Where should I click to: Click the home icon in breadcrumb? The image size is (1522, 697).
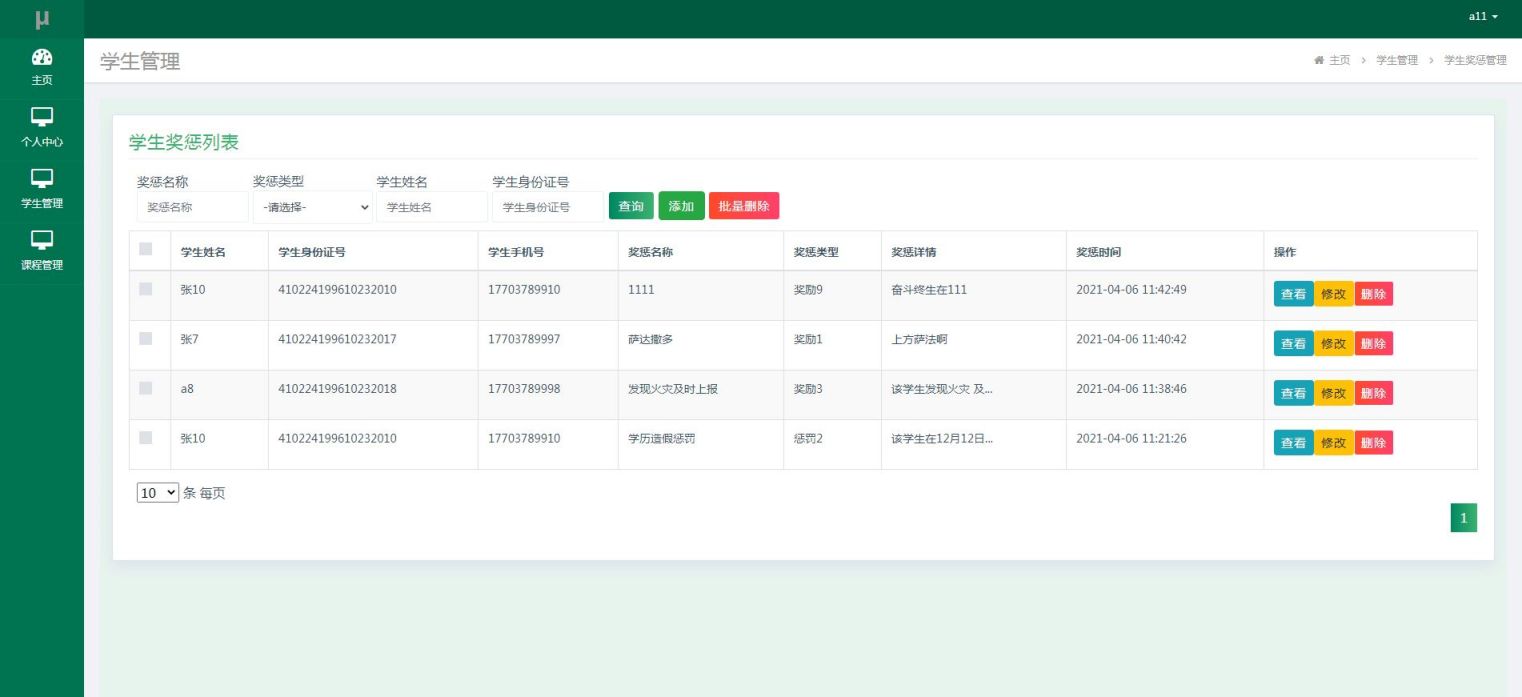1319,60
